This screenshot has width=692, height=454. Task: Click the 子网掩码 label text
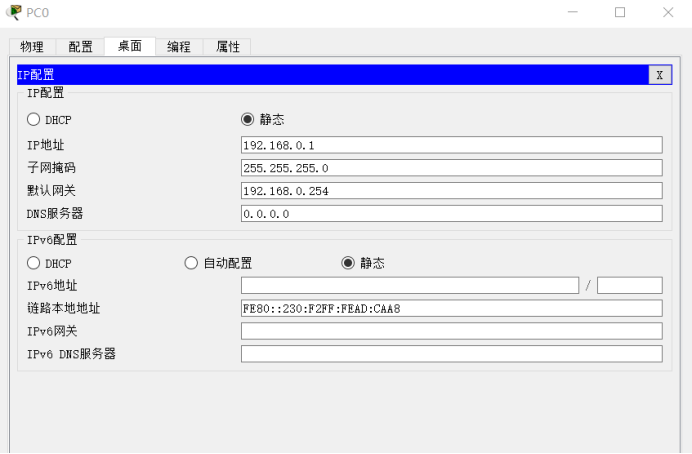[x=51, y=168]
